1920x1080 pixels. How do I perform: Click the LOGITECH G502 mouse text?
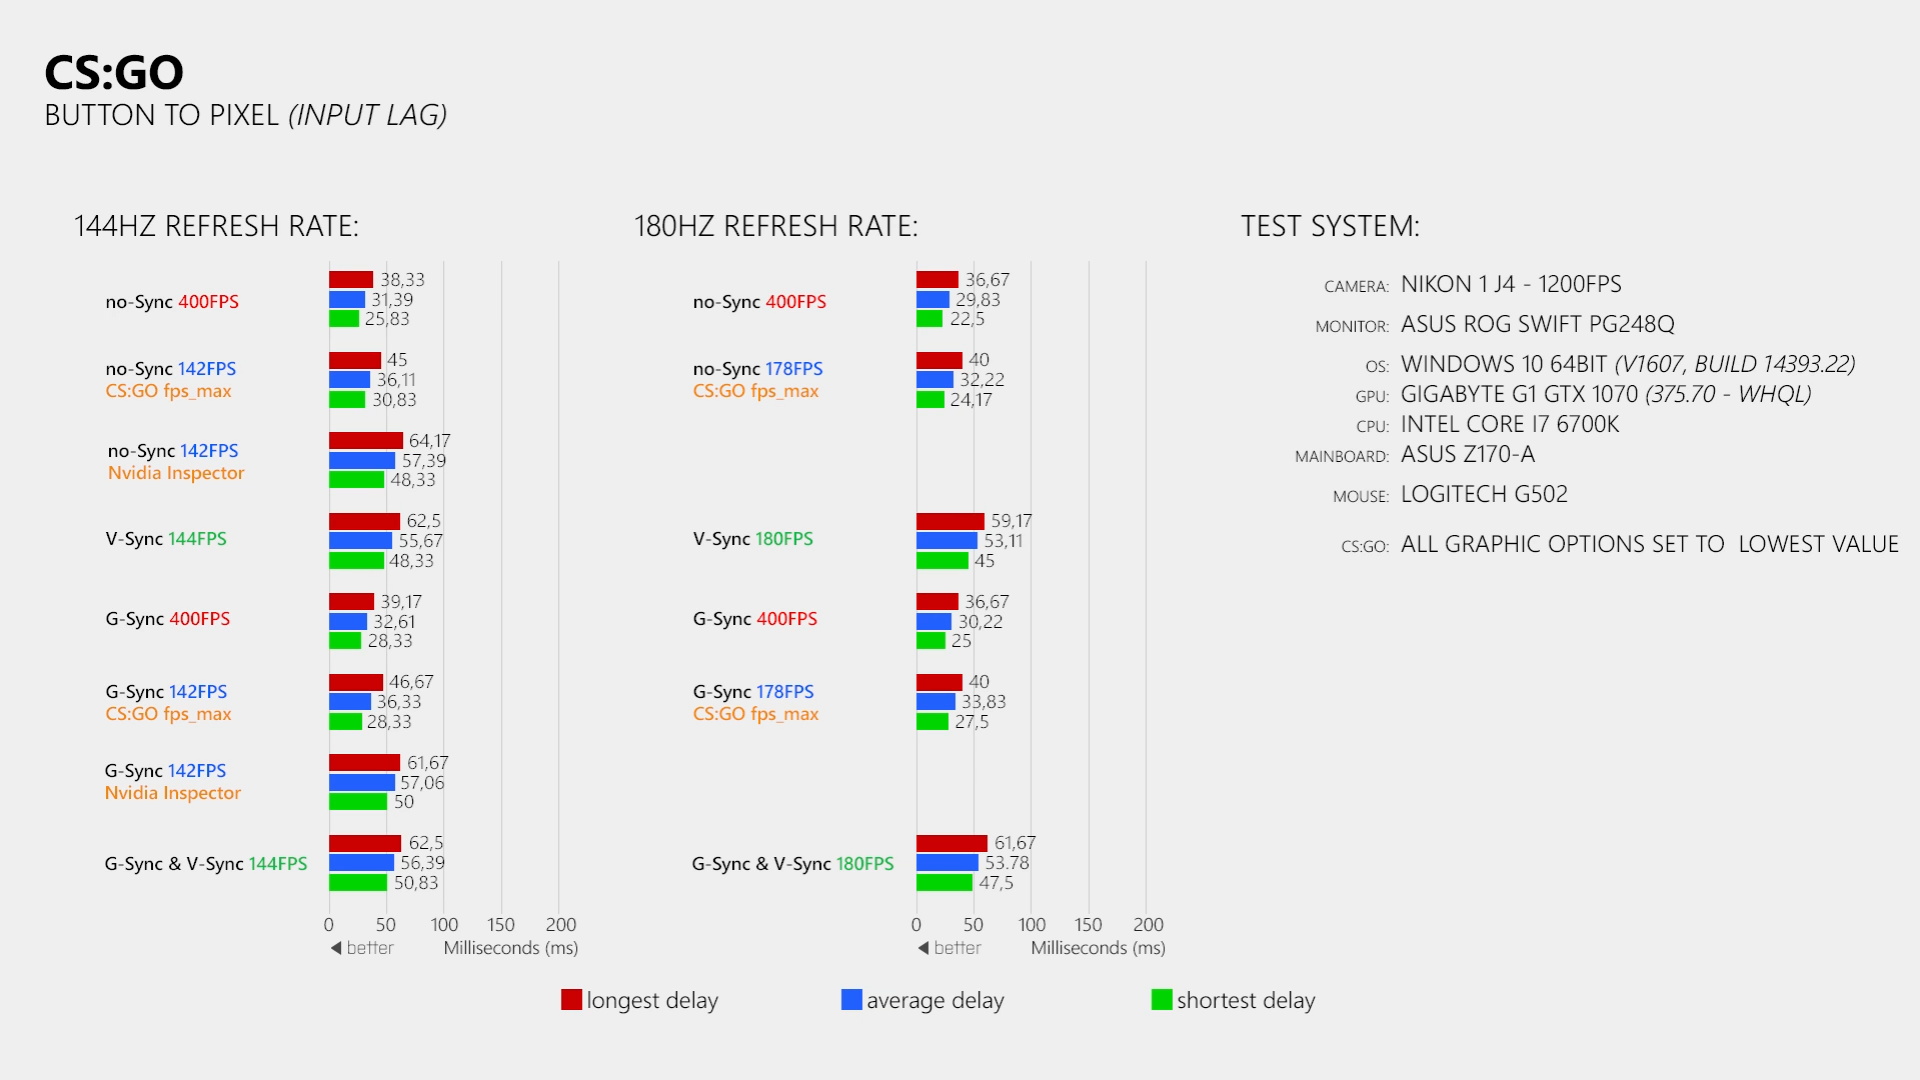[1484, 494]
